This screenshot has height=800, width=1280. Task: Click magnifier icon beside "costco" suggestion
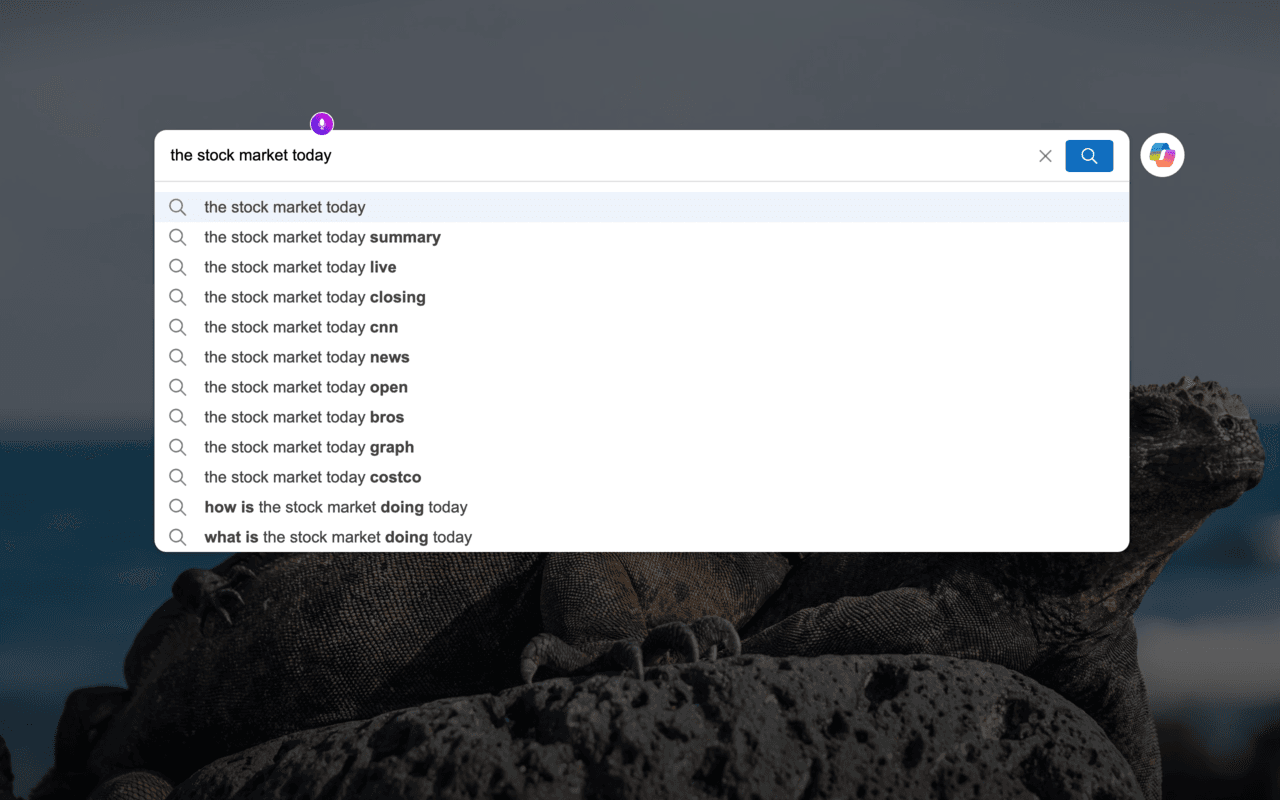tap(178, 477)
